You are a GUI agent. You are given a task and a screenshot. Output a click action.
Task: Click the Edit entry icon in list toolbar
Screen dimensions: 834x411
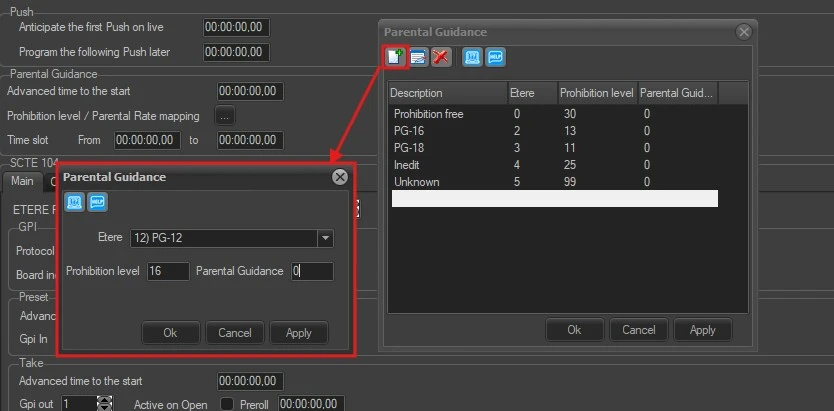click(418, 57)
